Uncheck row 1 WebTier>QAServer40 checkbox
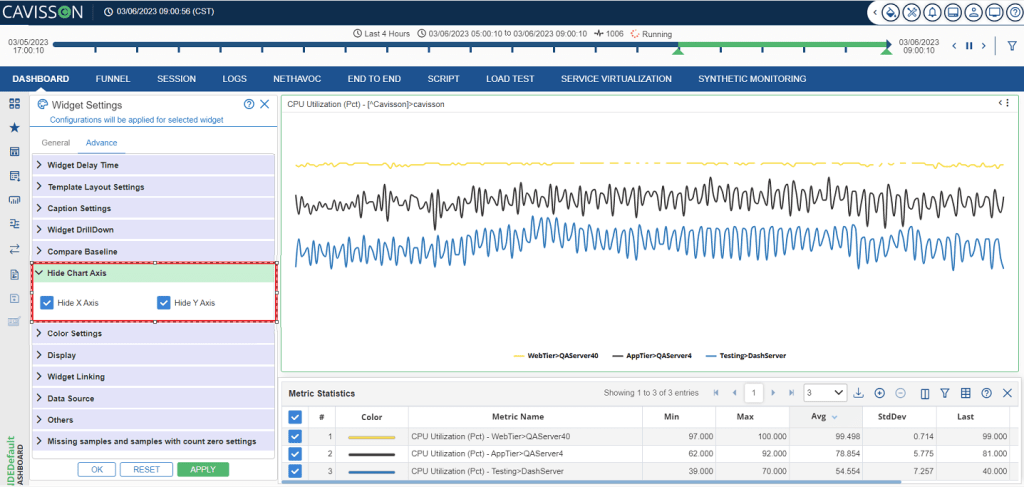 tap(295, 436)
